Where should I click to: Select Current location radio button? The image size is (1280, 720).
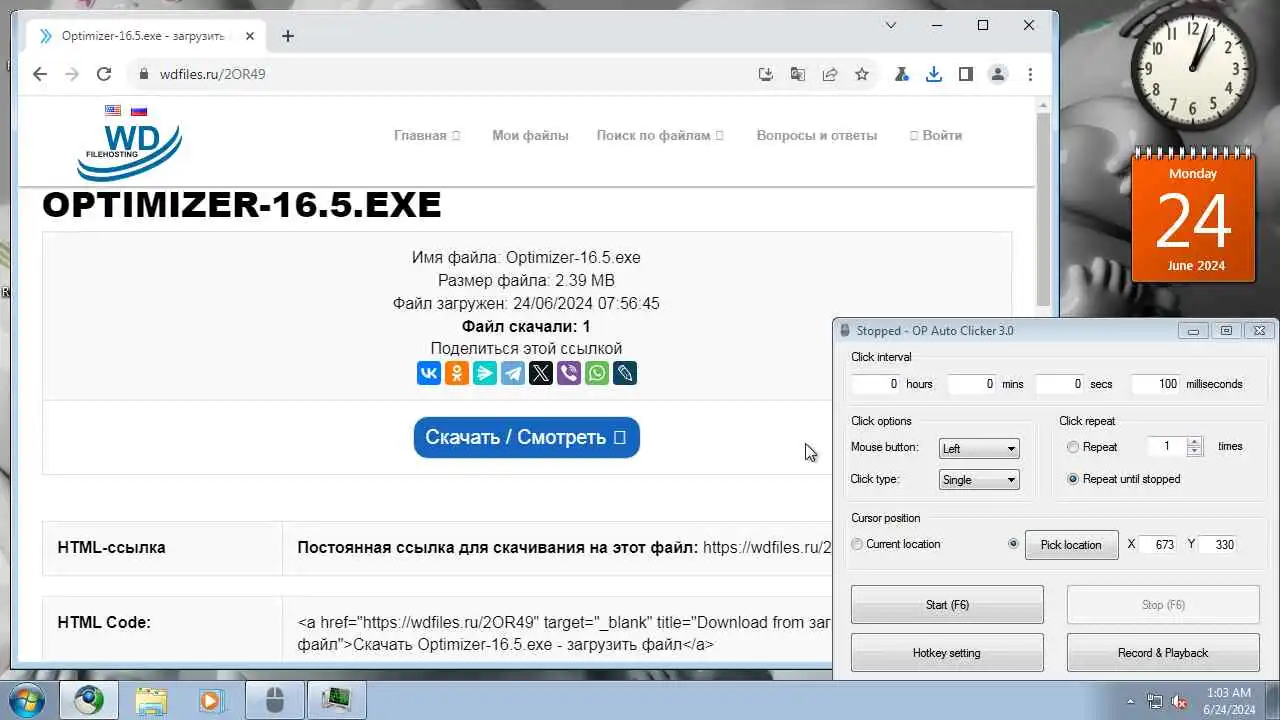(857, 544)
